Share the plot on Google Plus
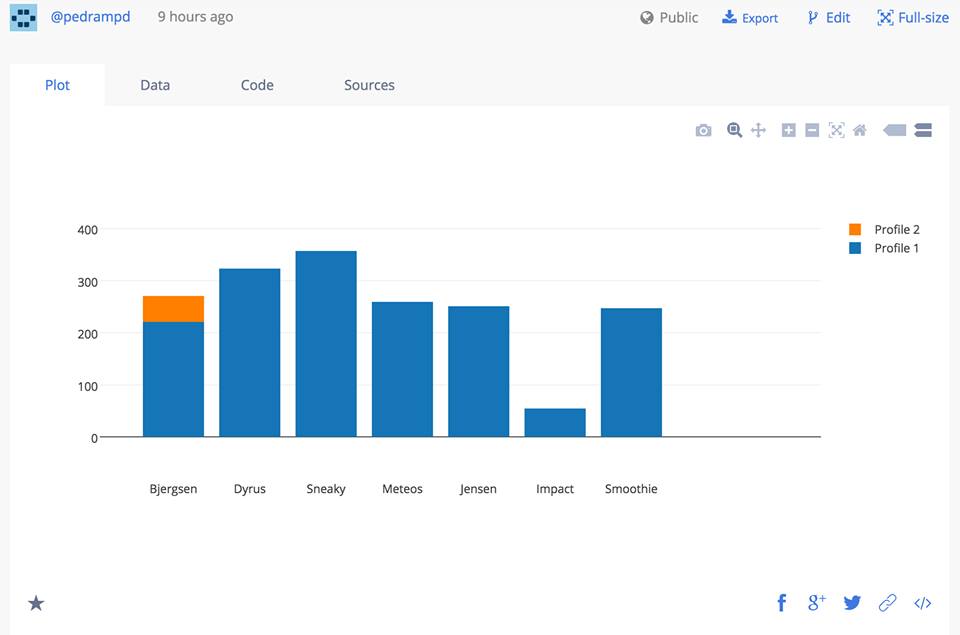The width and height of the screenshot is (960, 635). [817, 603]
